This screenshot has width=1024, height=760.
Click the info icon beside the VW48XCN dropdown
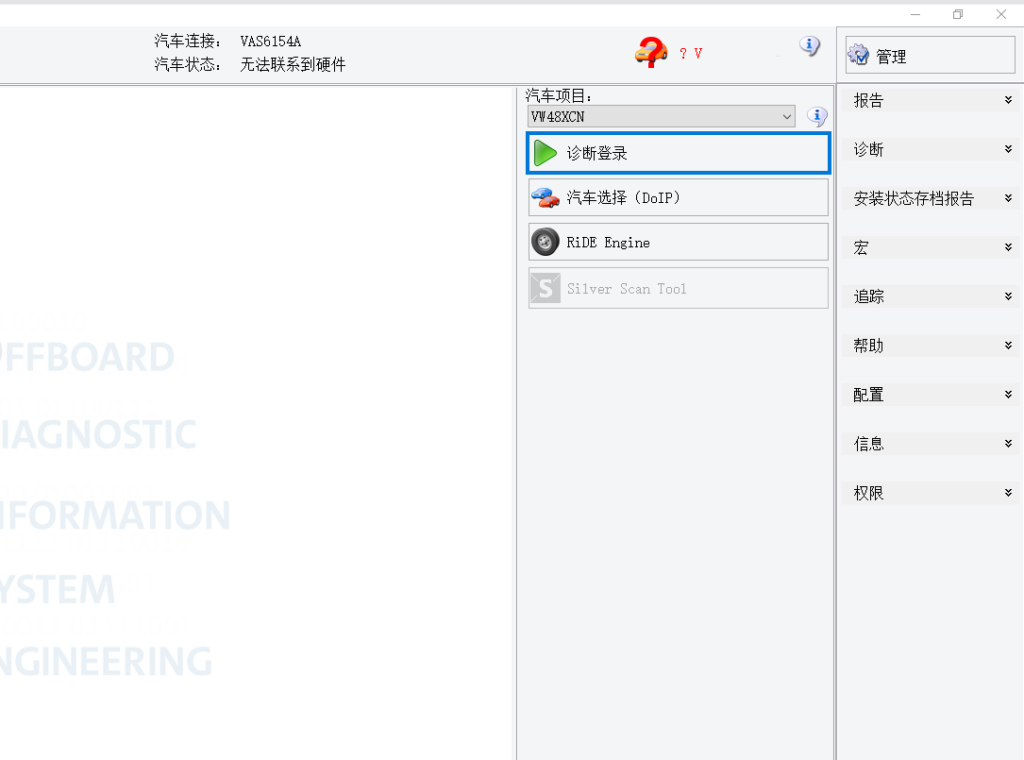click(x=817, y=117)
